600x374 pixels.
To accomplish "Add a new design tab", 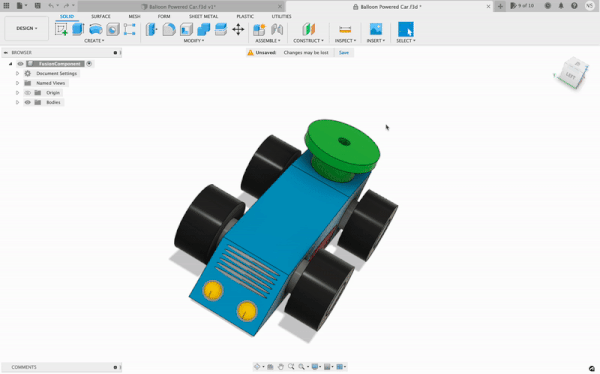I will 500,6.
